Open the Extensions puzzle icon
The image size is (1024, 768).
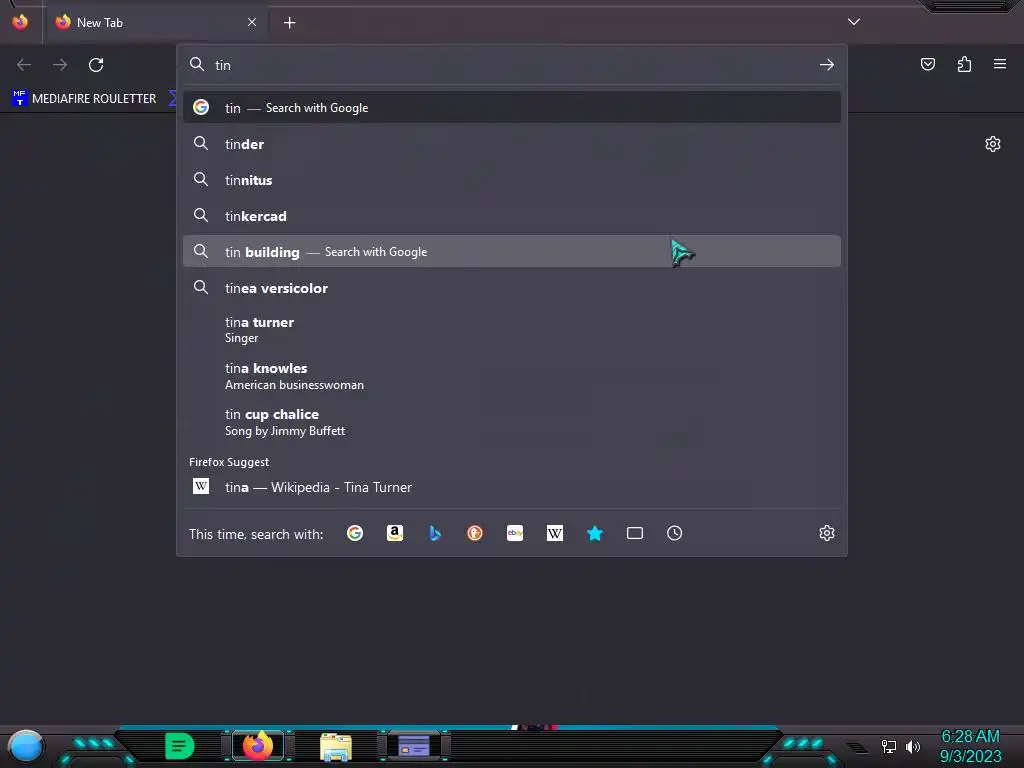tap(964, 64)
